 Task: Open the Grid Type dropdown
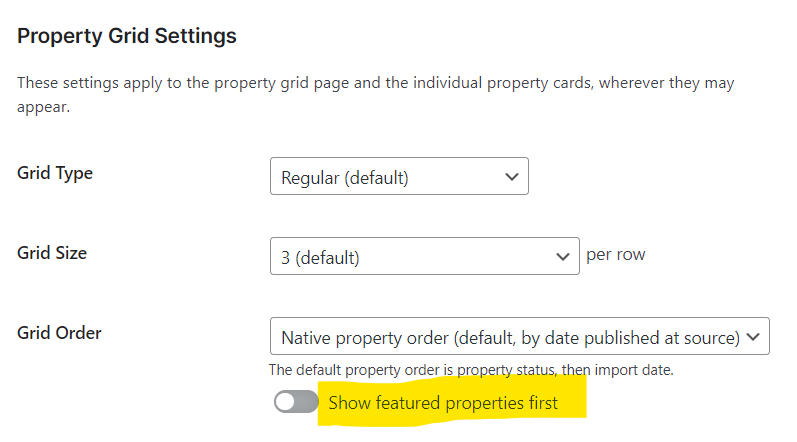(398, 178)
